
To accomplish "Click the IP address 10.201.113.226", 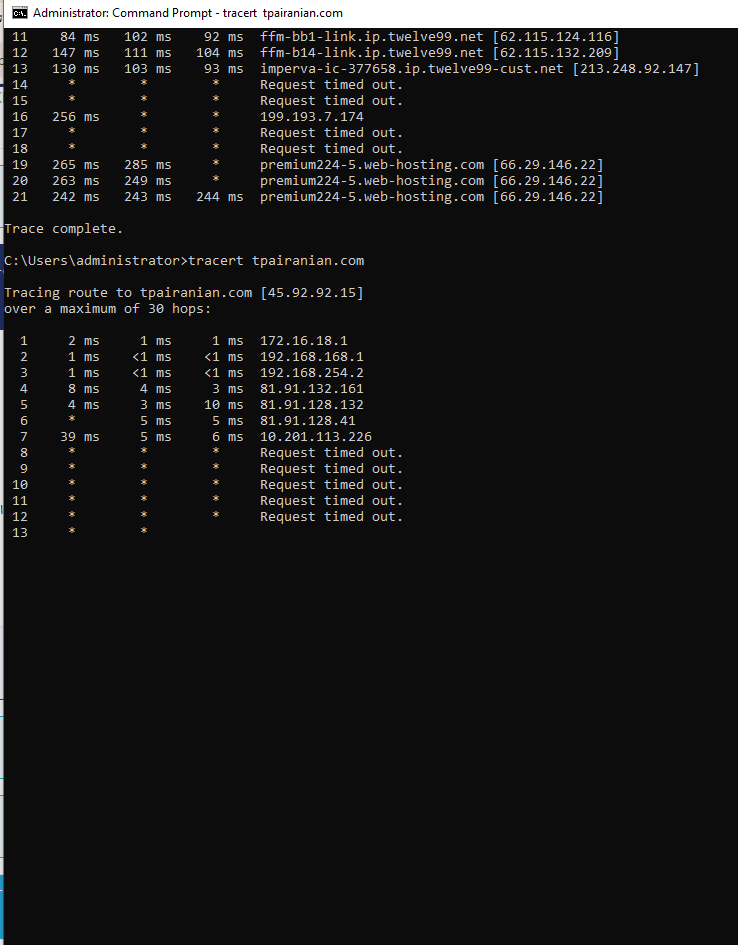I will (x=316, y=437).
